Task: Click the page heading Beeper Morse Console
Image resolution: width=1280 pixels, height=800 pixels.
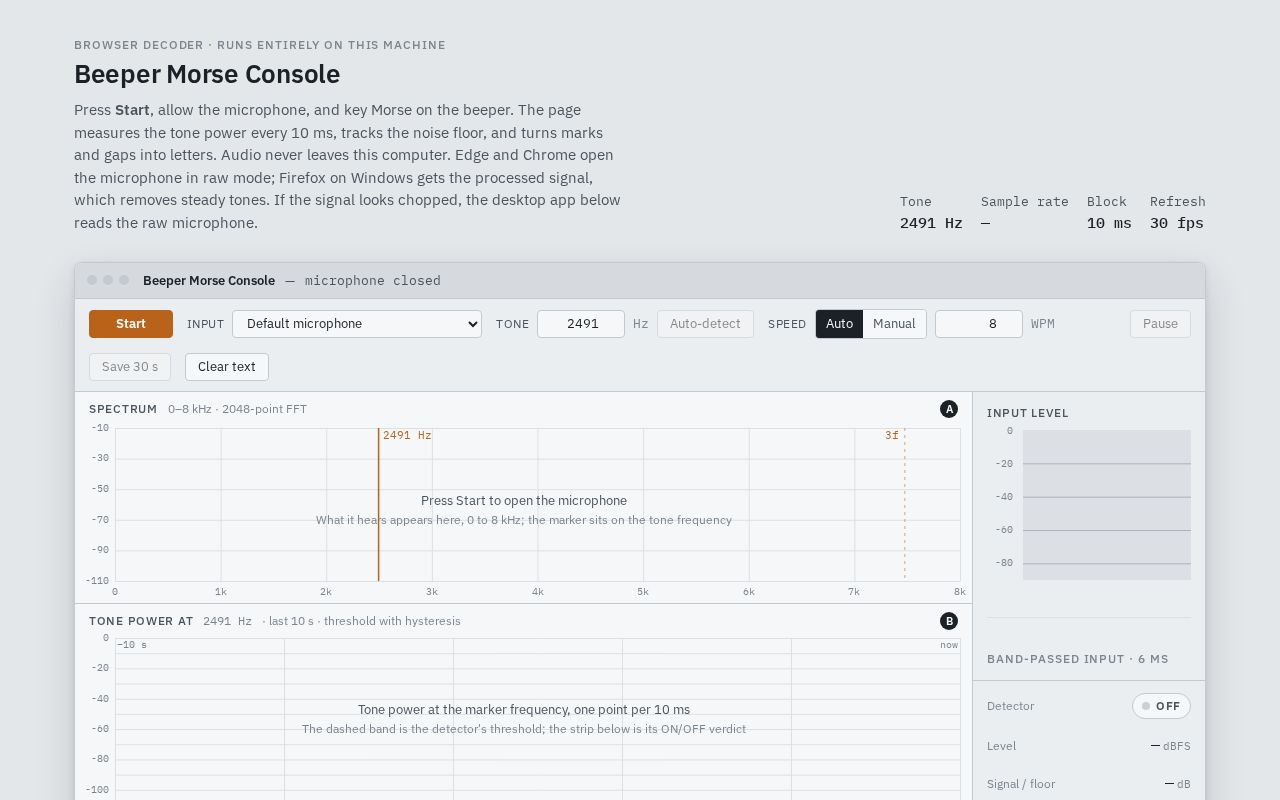Action: click(x=207, y=74)
